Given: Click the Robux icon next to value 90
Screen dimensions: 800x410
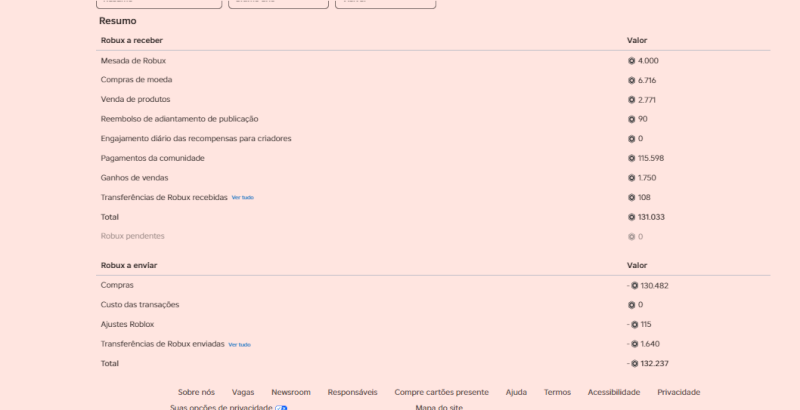Looking at the screenshot, I should point(631,119).
